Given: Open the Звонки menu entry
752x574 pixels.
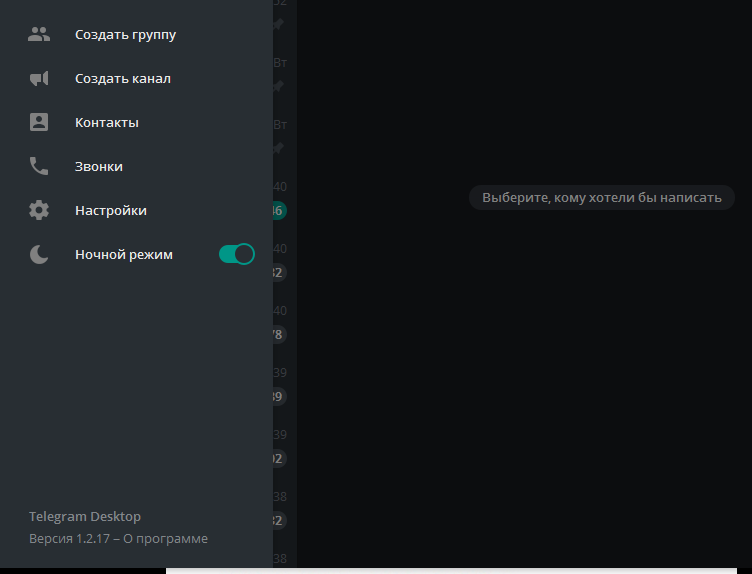Looking at the screenshot, I should point(137,166).
